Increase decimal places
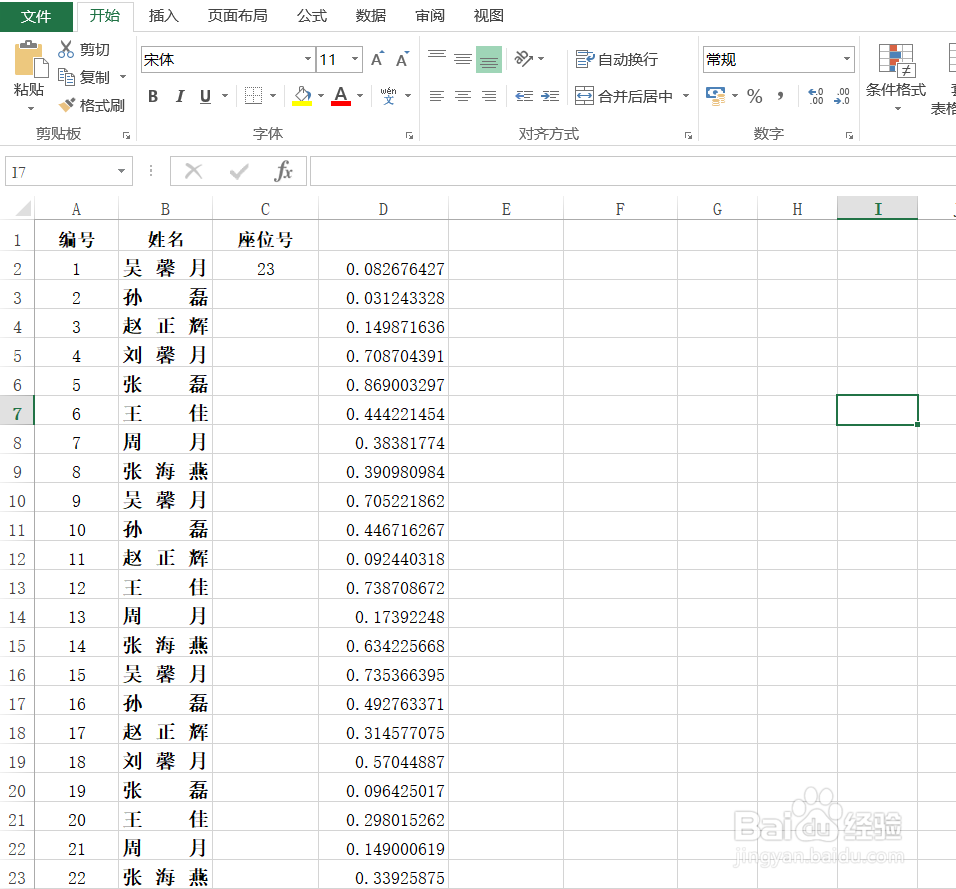 [x=816, y=96]
